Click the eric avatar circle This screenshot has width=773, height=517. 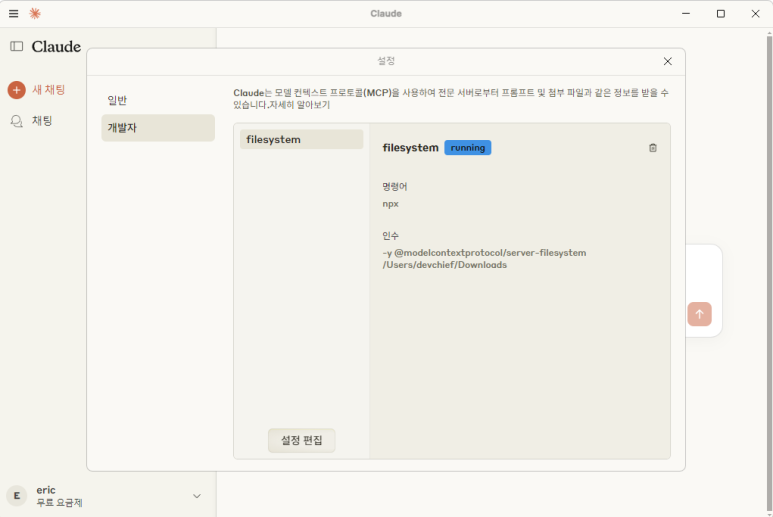click(17, 496)
